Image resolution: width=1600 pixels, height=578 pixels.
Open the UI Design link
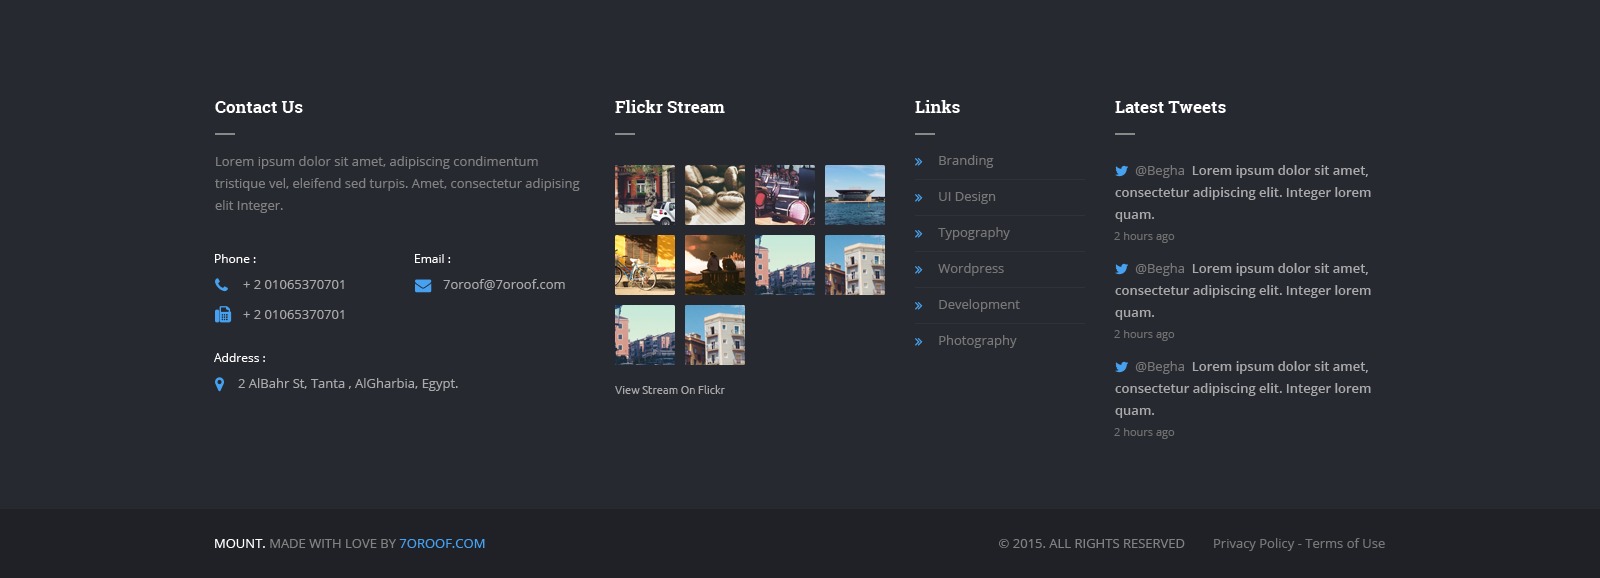(967, 197)
